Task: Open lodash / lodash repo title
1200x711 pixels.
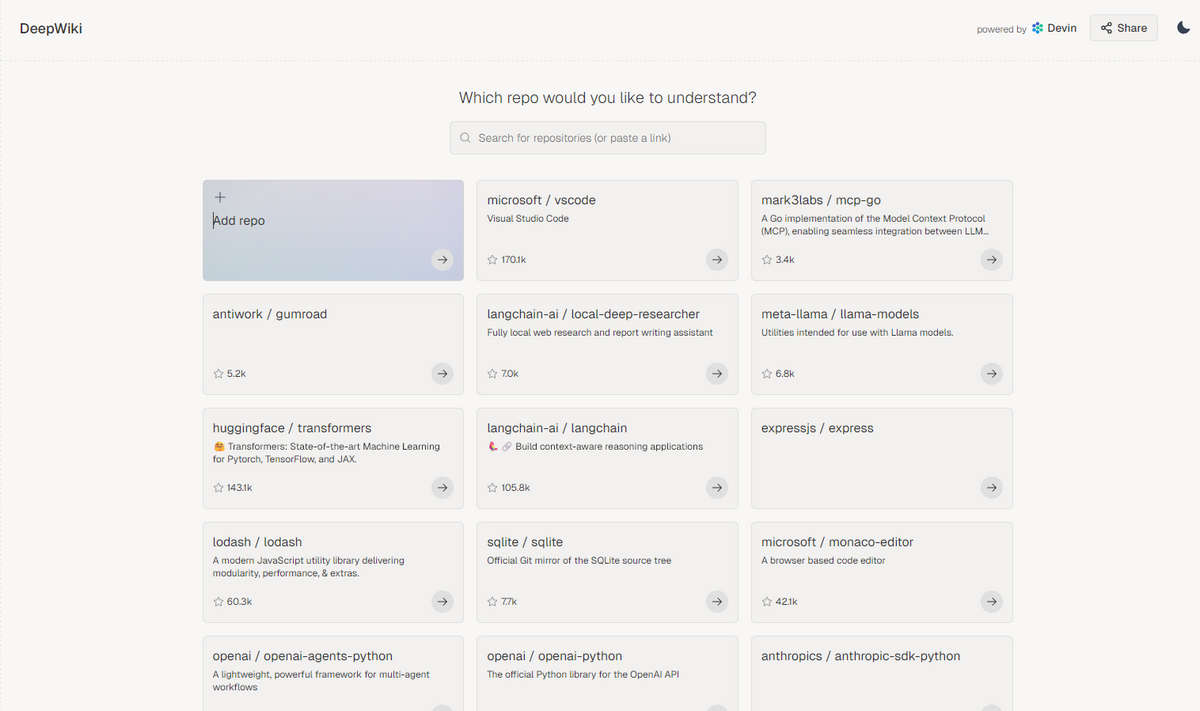Action: pyautogui.click(x=256, y=542)
